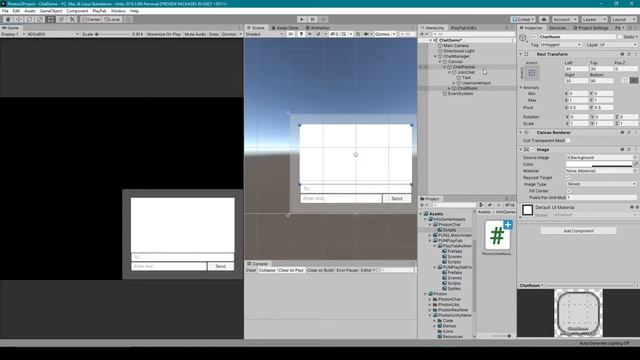This screenshot has width=640, height=360.
Task: Open the Color eyedropper picker in Image component
Action: (x=635, y=164)
